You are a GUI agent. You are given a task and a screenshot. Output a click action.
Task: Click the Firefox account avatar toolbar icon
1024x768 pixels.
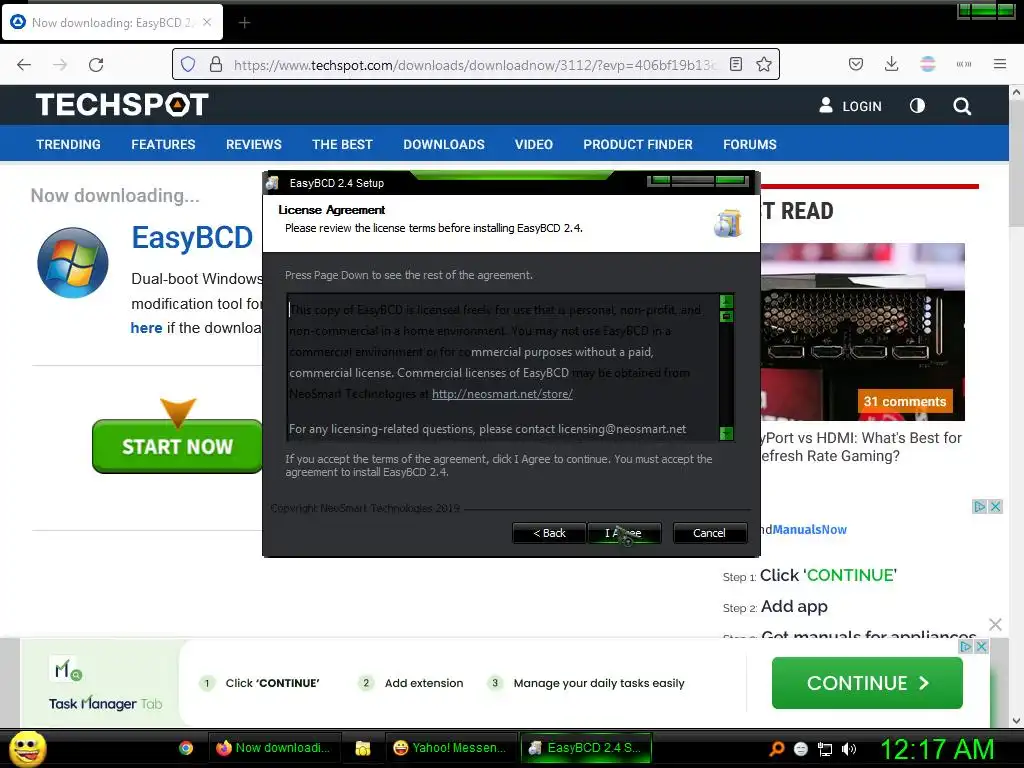(927, 64)
